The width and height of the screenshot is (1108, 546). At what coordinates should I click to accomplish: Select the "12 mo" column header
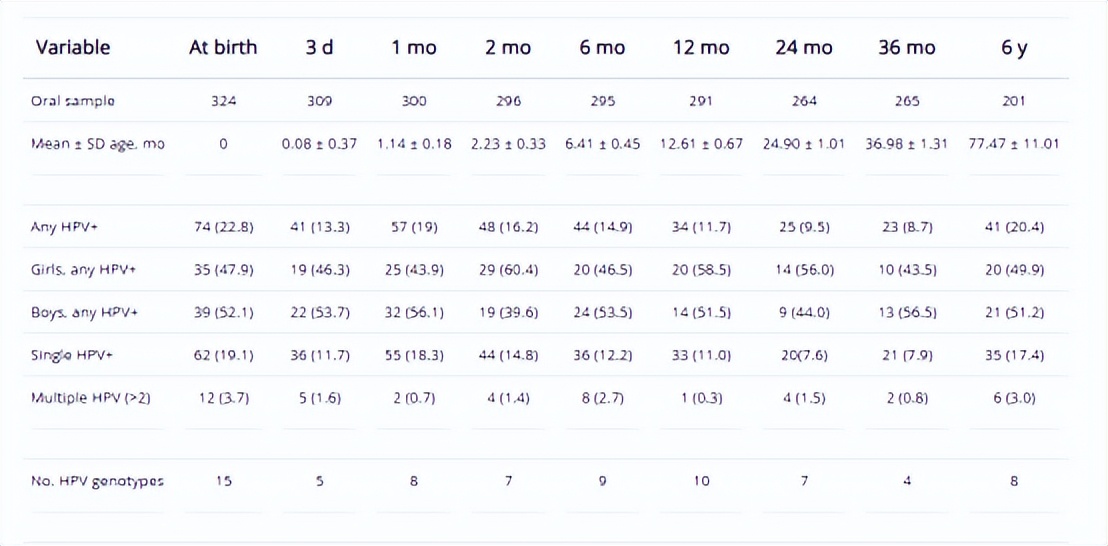701,47
